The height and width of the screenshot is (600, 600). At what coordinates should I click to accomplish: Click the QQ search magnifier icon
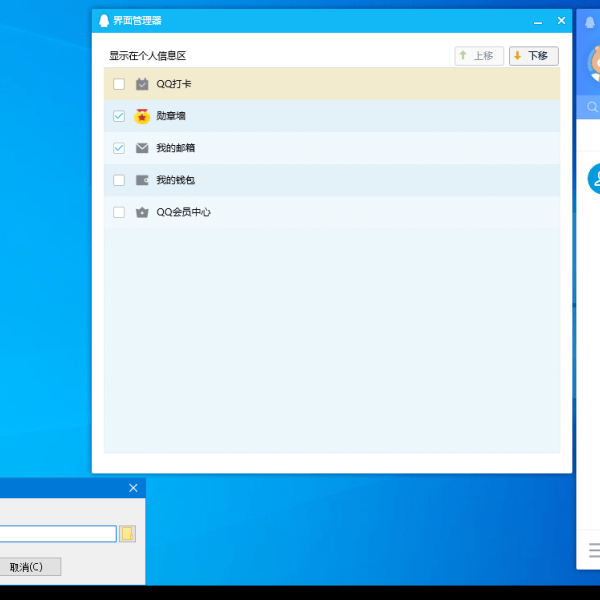click(592, 107)
